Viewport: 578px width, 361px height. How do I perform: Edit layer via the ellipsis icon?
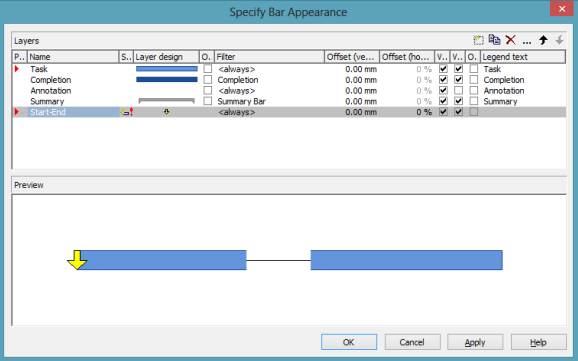(x=527, y=42)
